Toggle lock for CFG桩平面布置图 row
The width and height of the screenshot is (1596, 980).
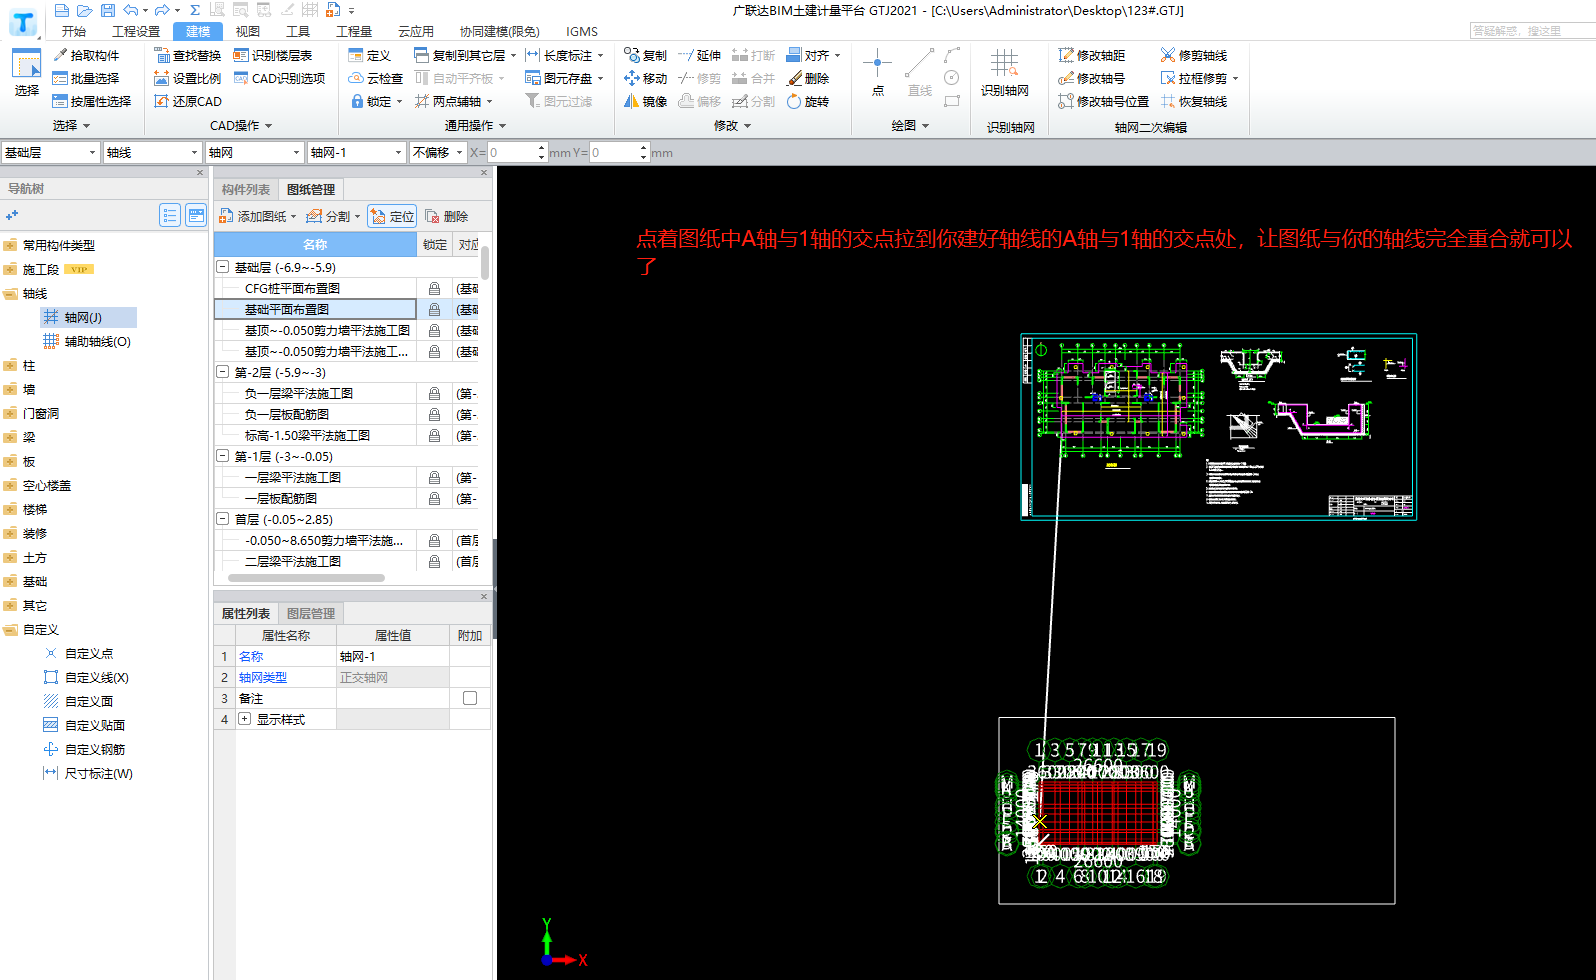[434, 288]
